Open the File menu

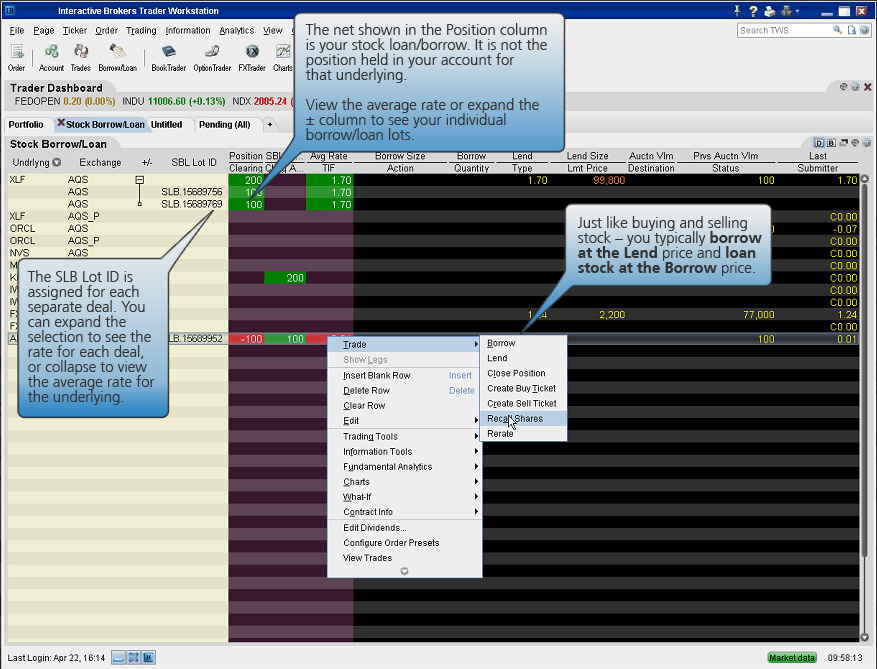(17, 30)
